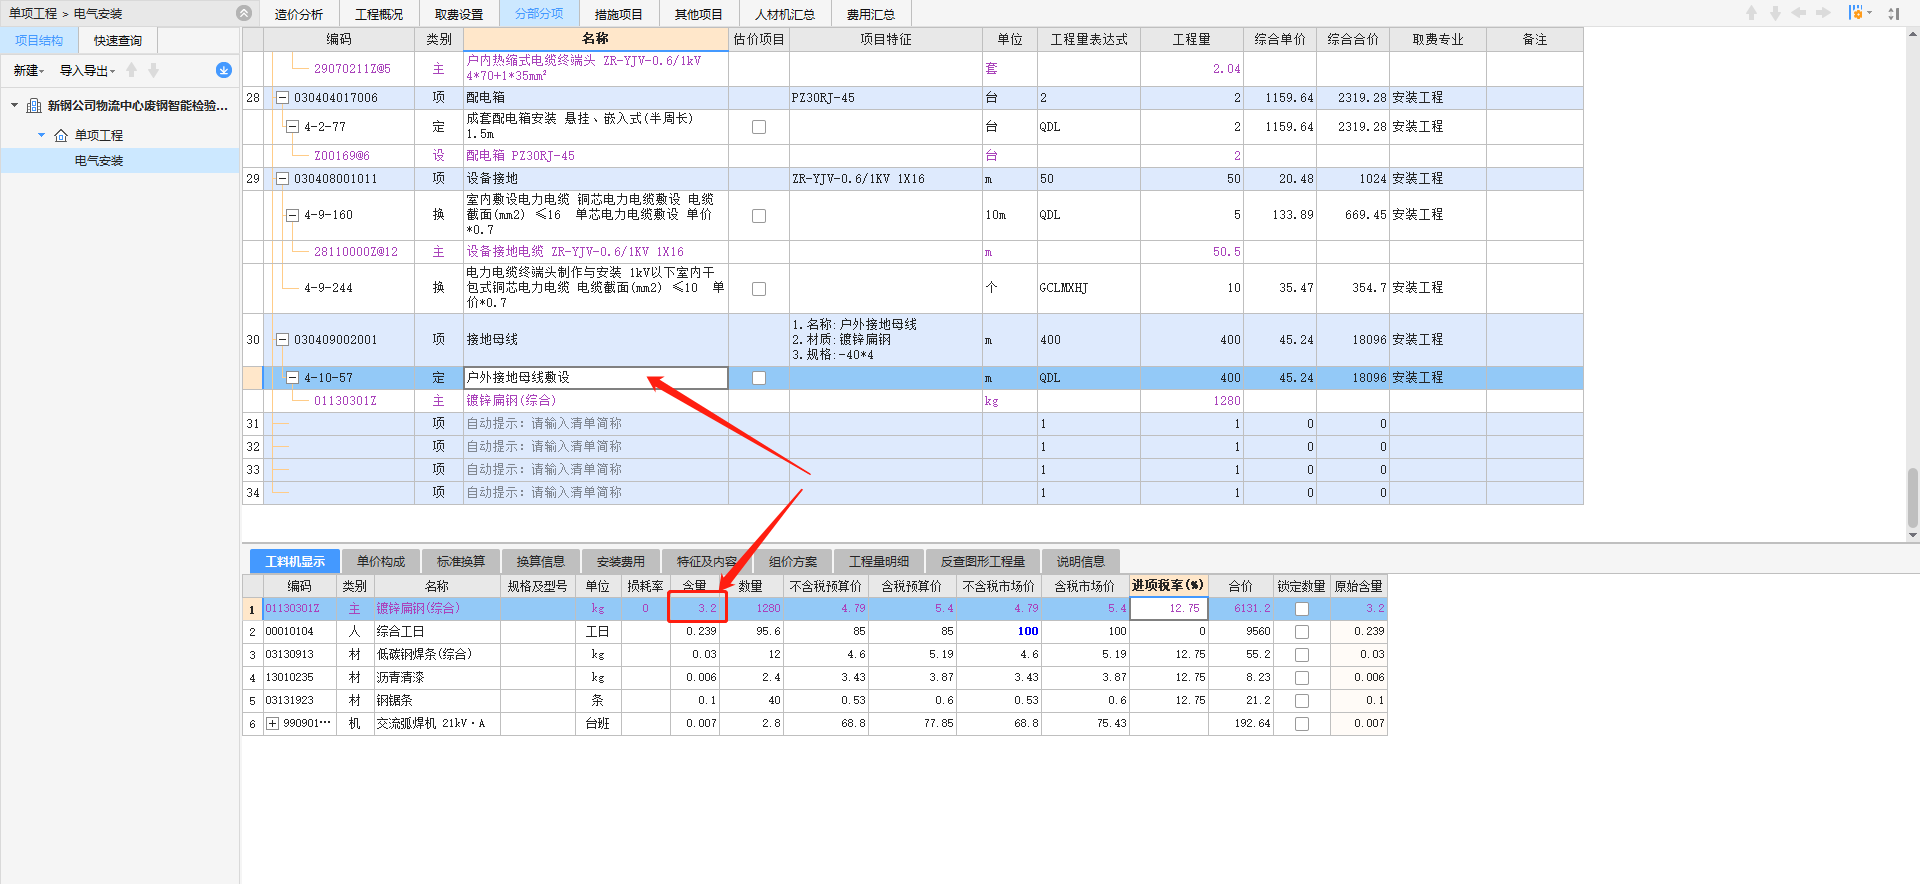Click the move-down arrow beside 导入导出
The image size is (1920, 884).
point(153,70)
